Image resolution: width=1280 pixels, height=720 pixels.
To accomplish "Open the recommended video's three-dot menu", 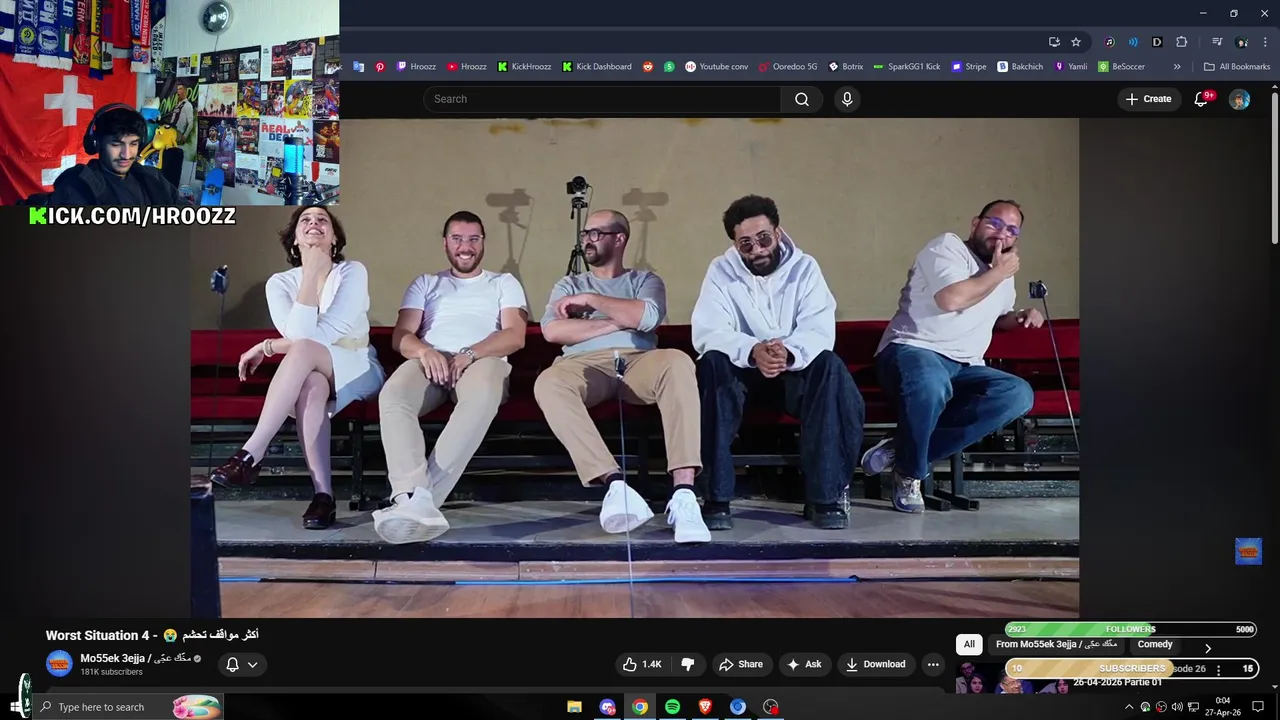I will tap(1218, 670).
